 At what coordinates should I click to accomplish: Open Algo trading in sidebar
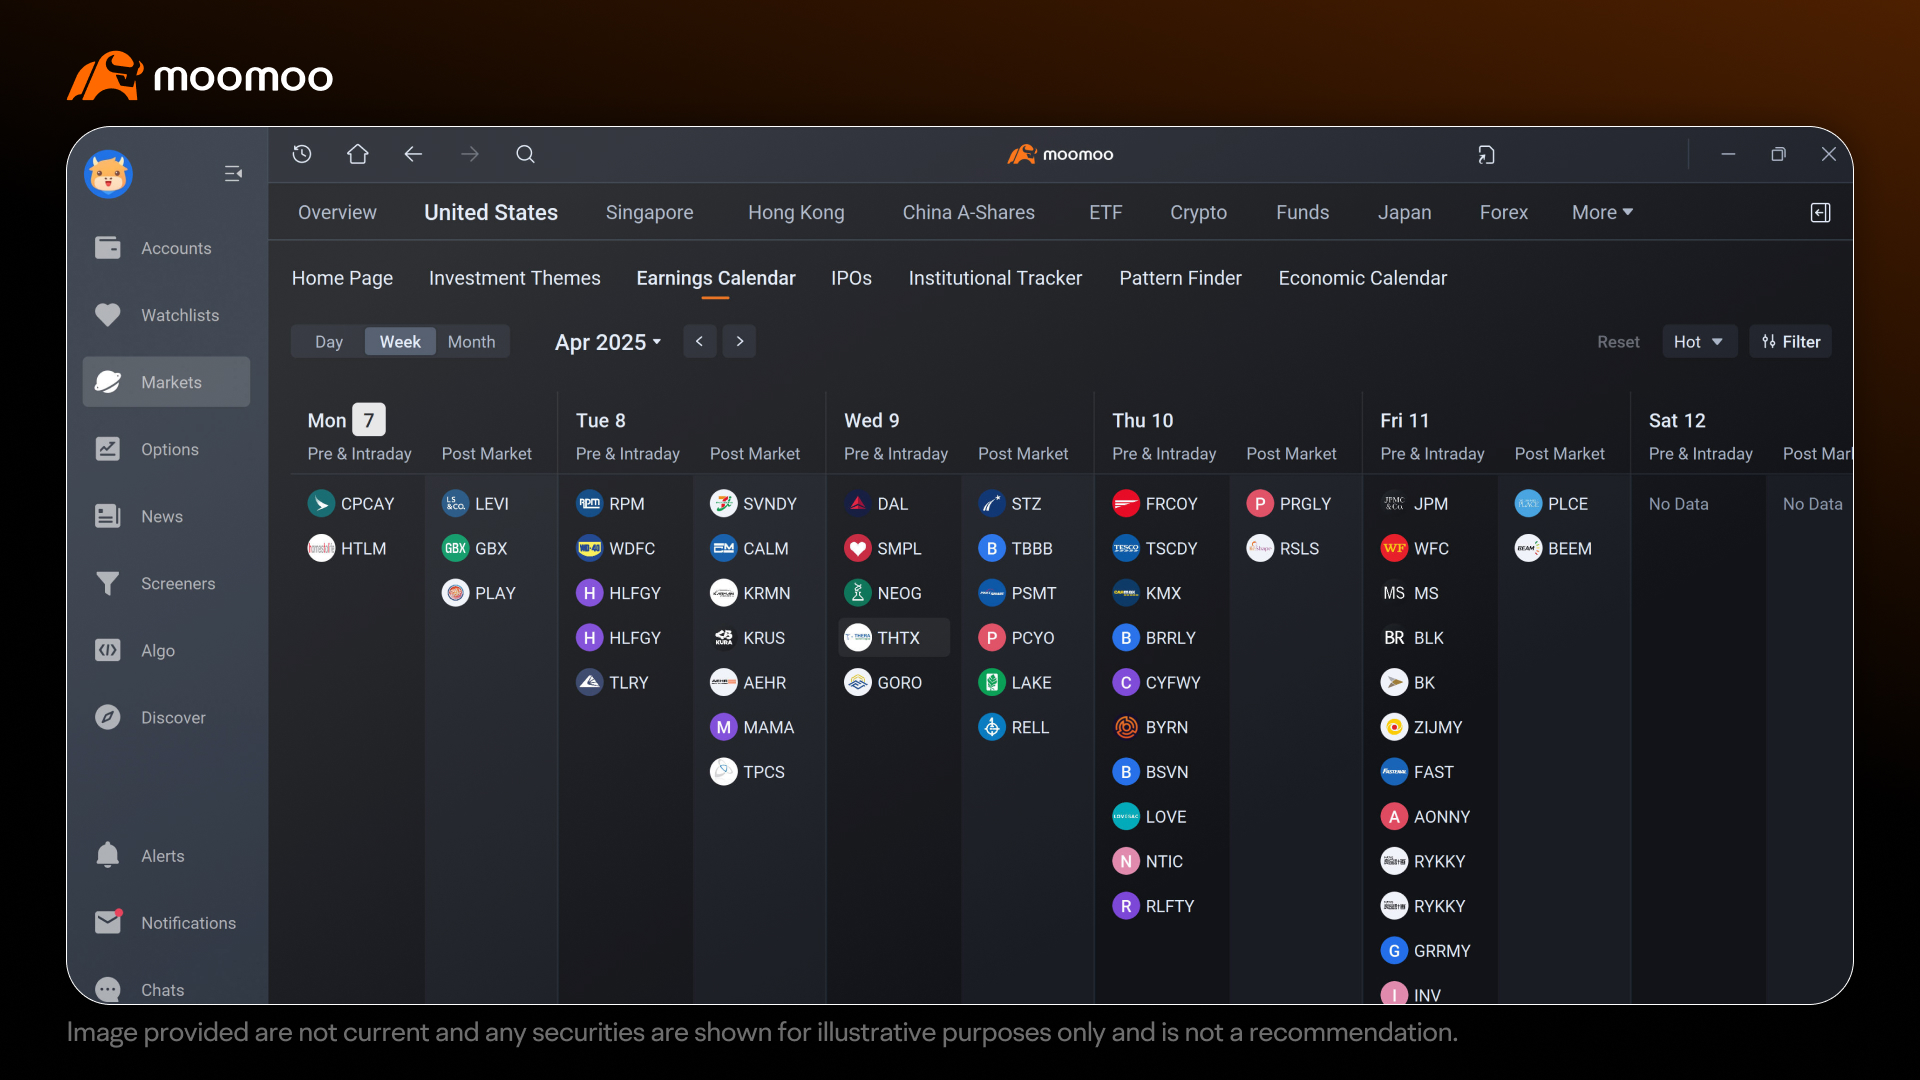pyautogui.click(x=166, y=650)
